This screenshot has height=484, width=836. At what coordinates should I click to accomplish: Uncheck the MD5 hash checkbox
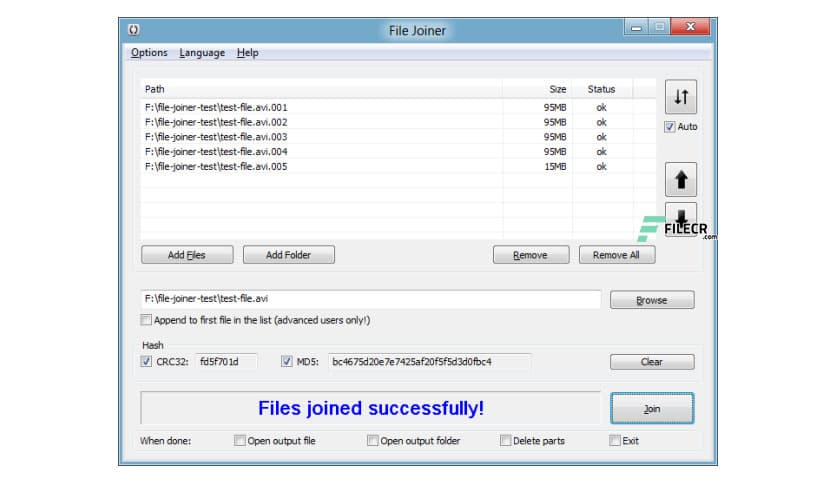click(287, 361)
